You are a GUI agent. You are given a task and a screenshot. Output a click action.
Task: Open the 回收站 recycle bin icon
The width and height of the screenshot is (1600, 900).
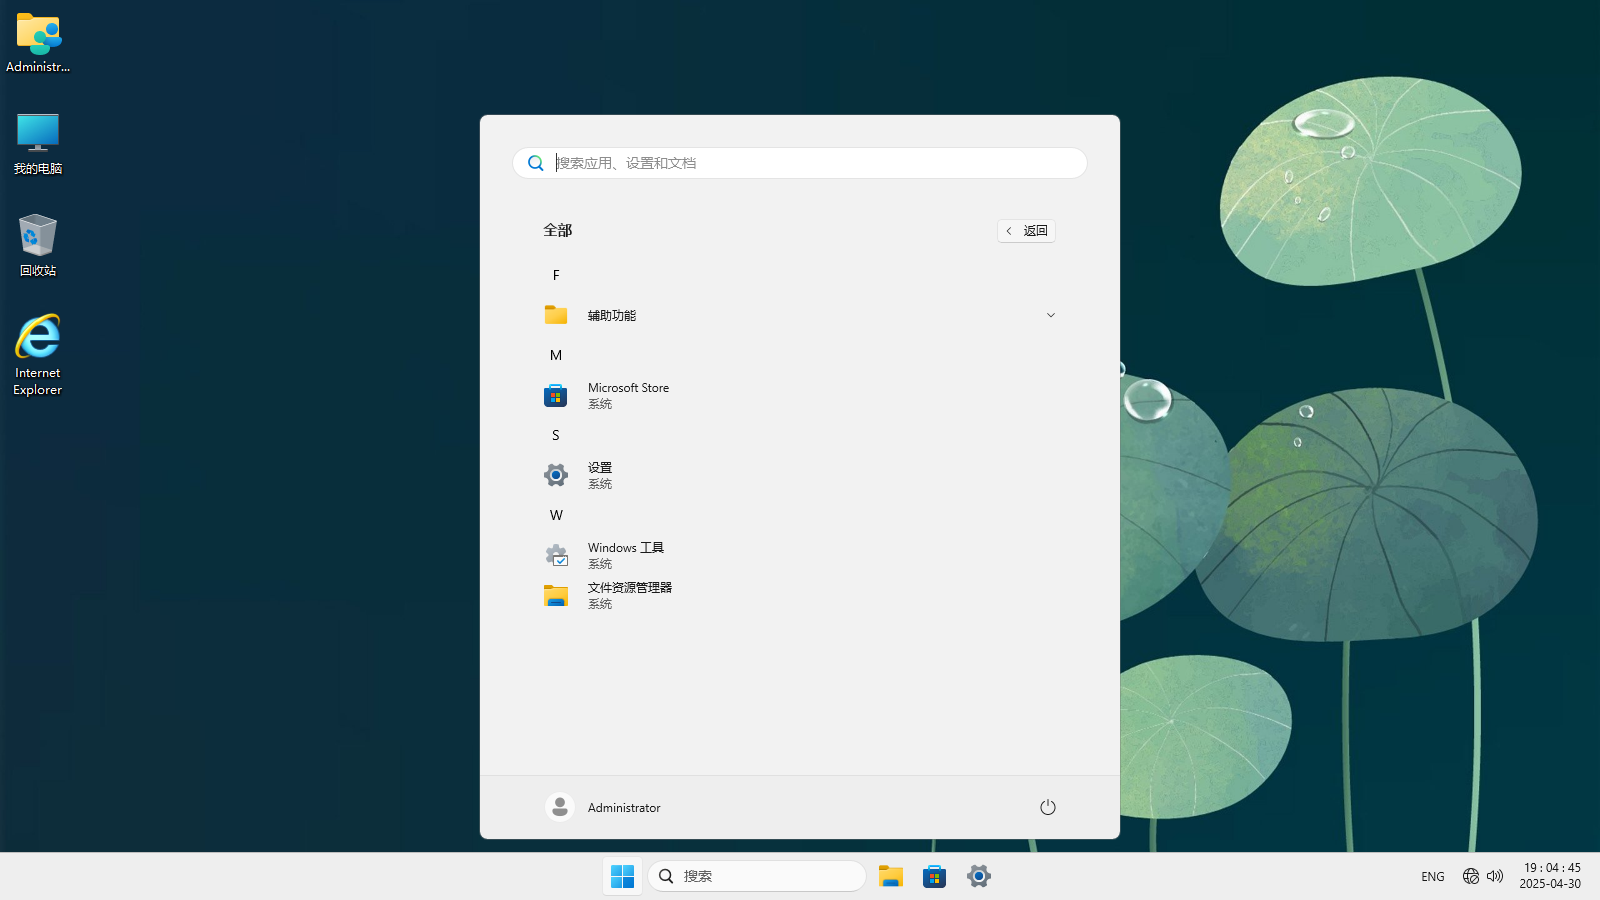[x=38, y=245]
